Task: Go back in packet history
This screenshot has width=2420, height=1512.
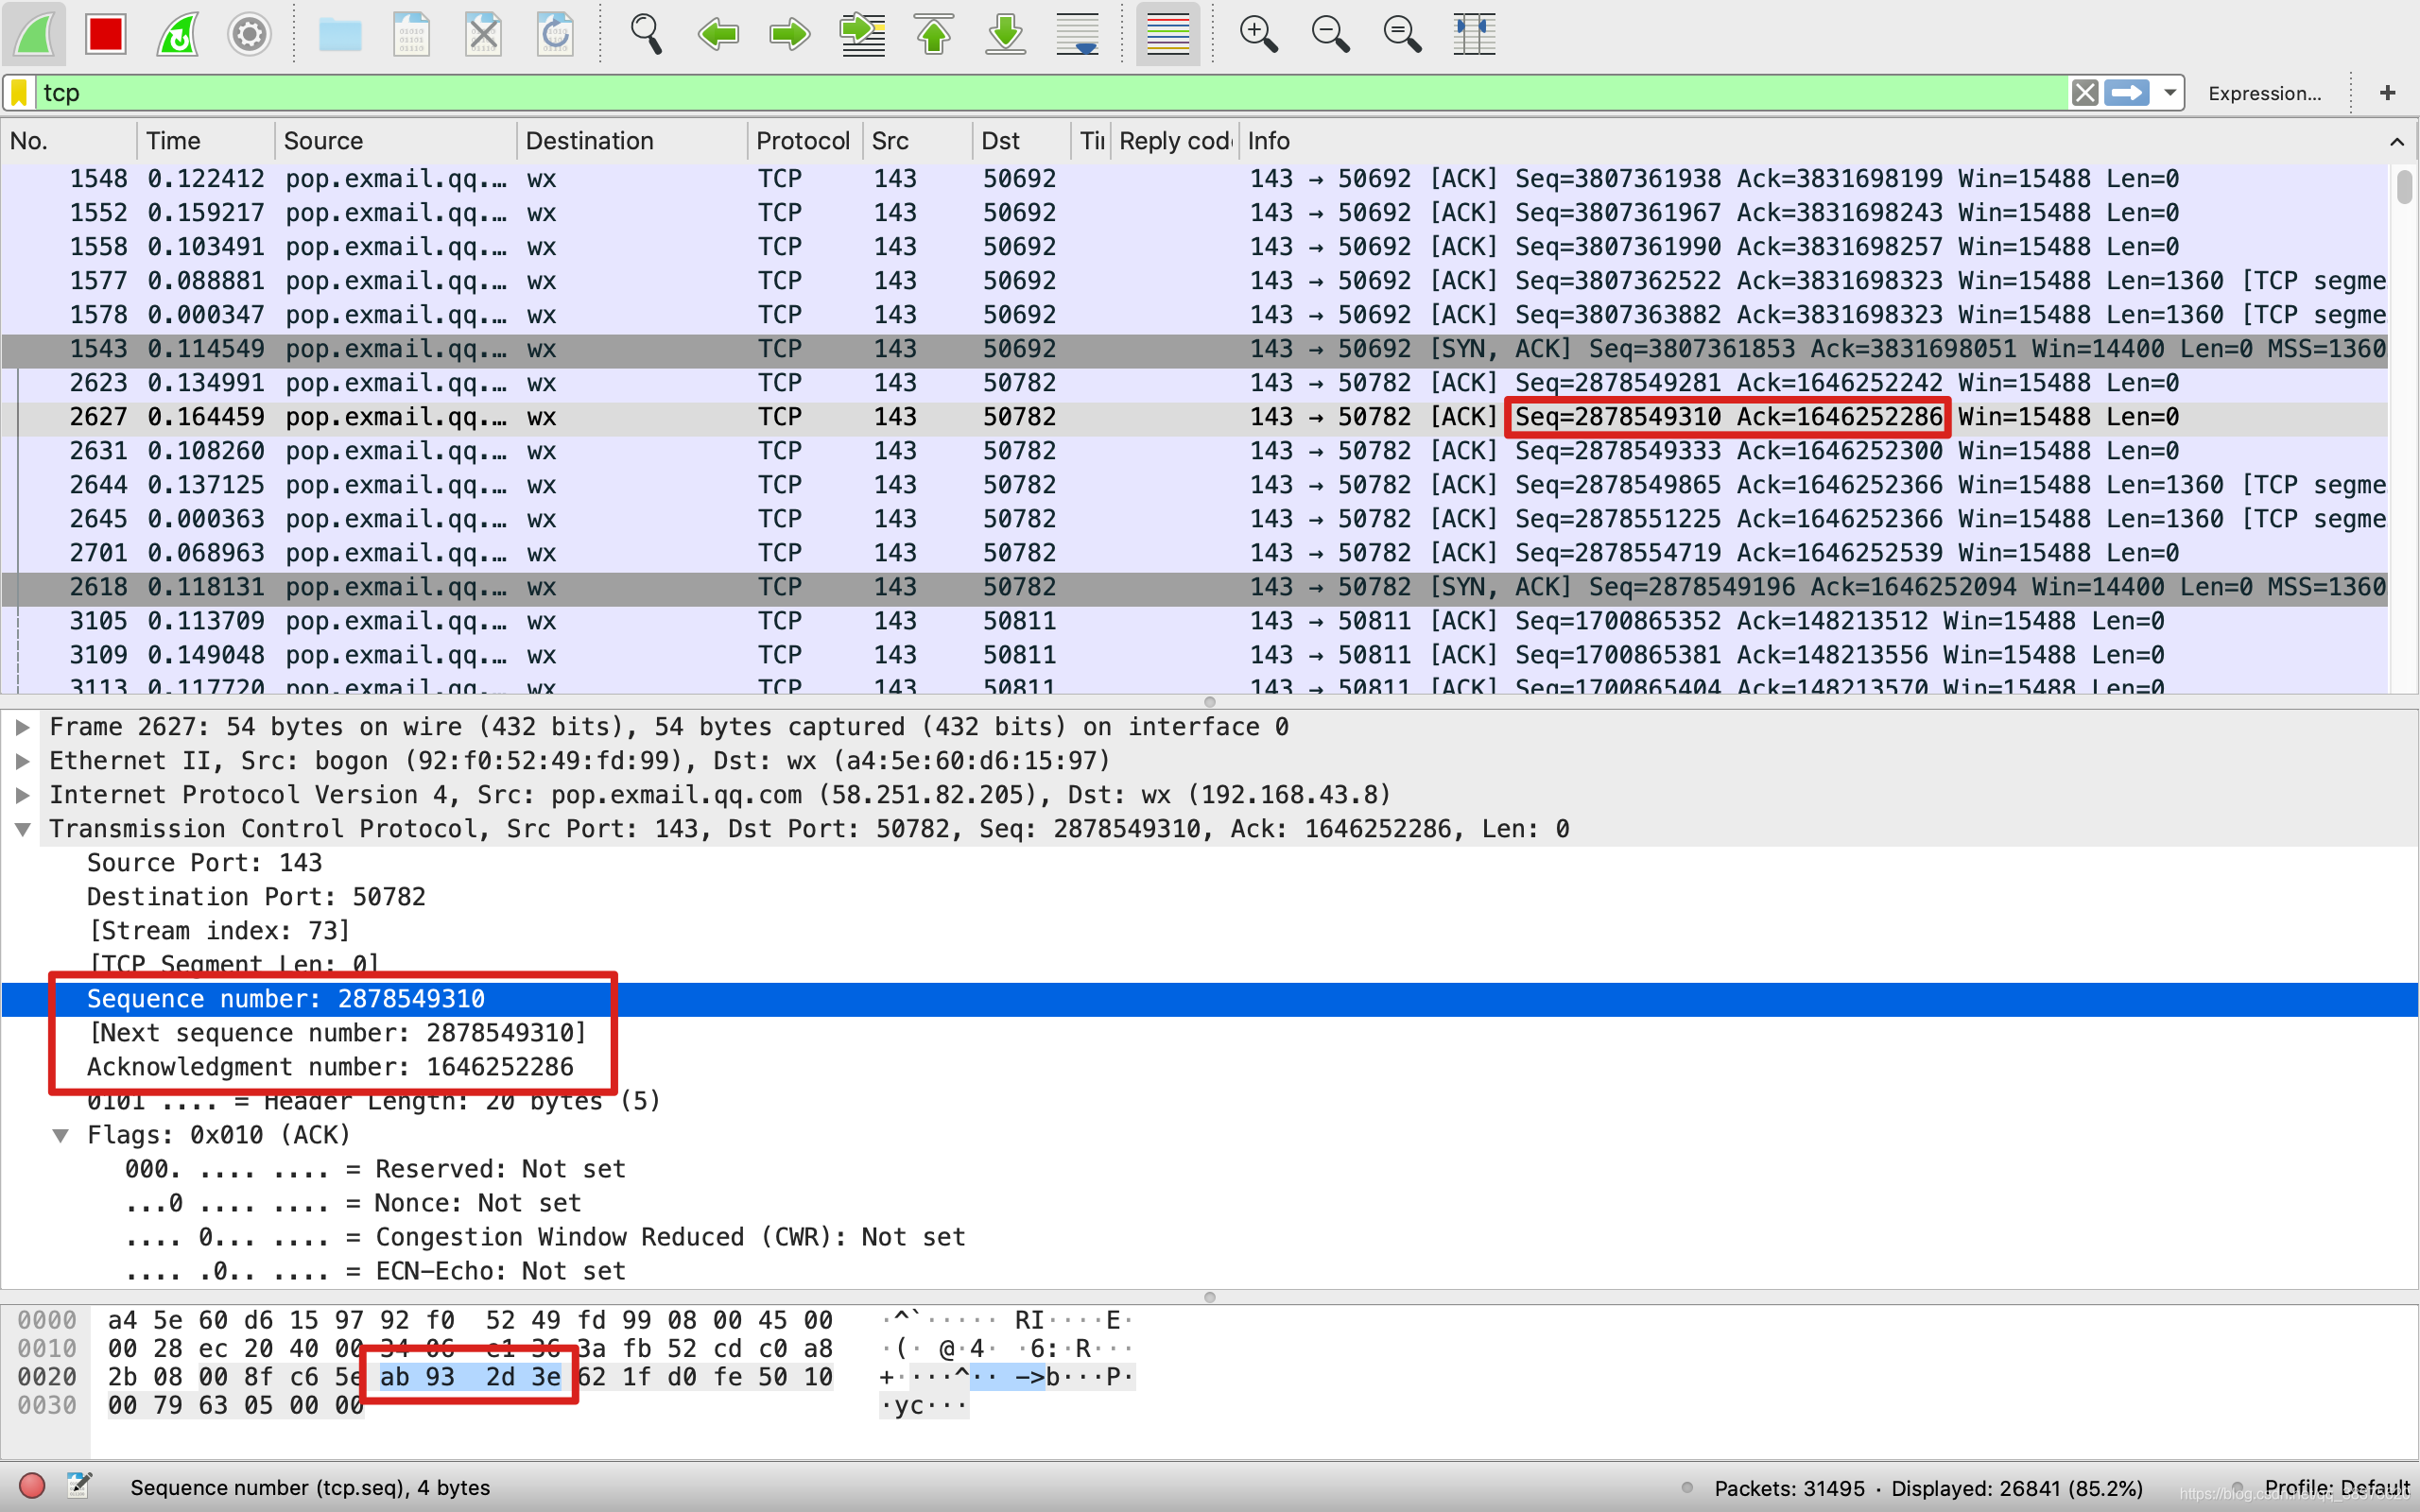Action: click(718, 34)
